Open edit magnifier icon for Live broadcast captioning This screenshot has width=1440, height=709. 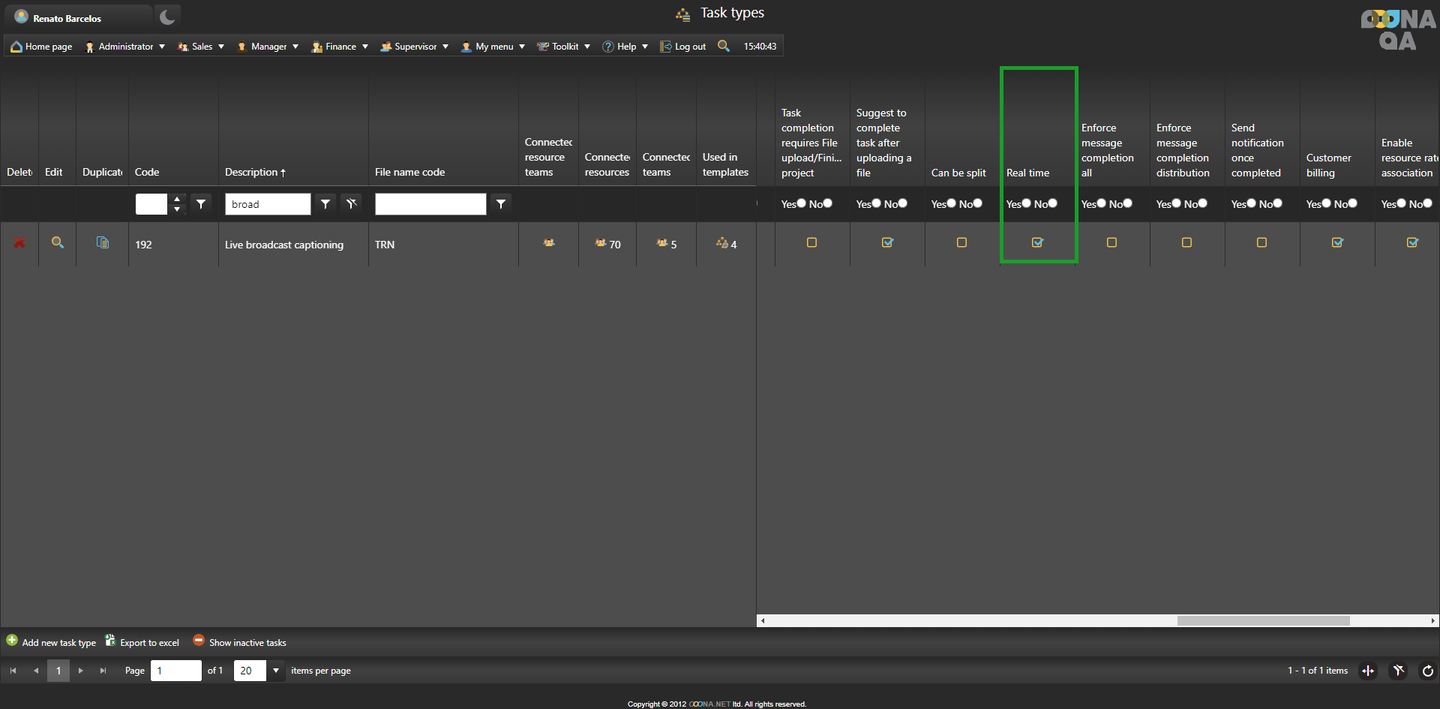tap(57, 243)
